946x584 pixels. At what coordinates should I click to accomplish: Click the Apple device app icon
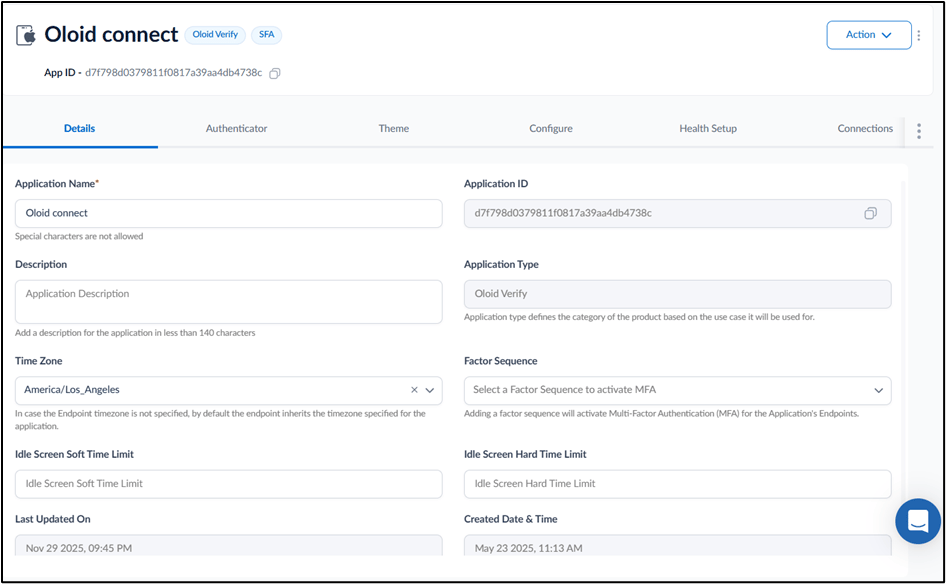[x=26, y=35]
